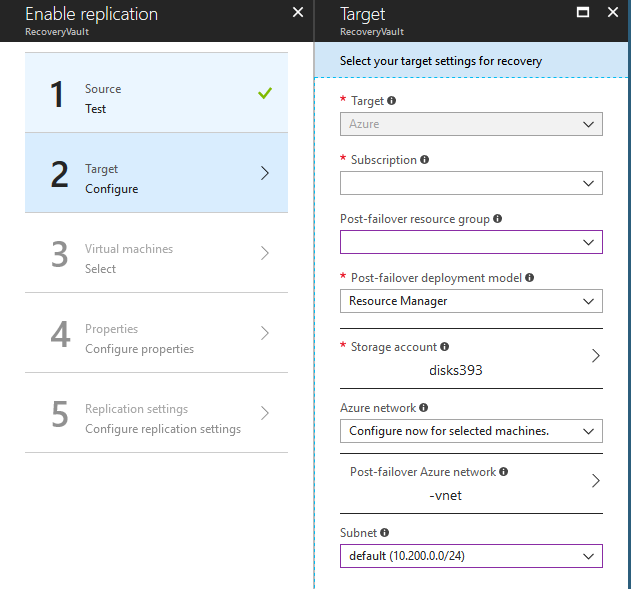Maximize the Target blade
The image size is (631, 589).
pyautogui.click(x=583, y=12)
